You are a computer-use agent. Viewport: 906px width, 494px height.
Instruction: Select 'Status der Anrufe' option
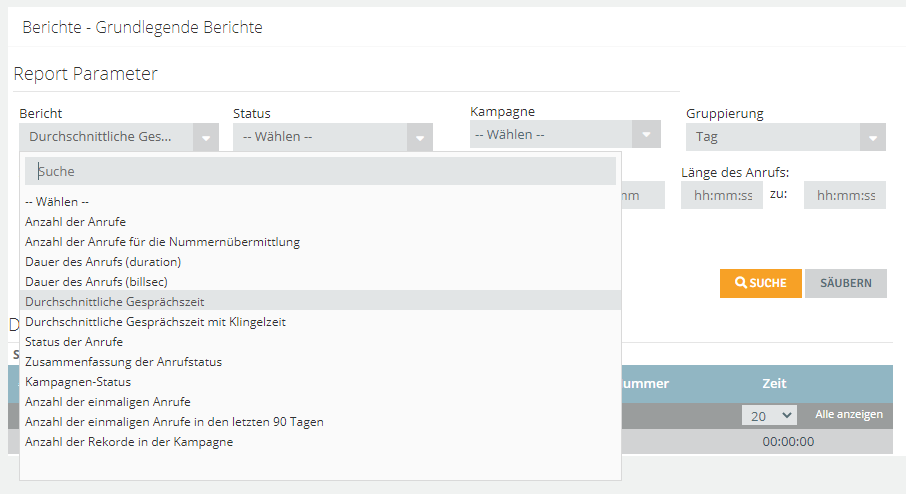320,342
